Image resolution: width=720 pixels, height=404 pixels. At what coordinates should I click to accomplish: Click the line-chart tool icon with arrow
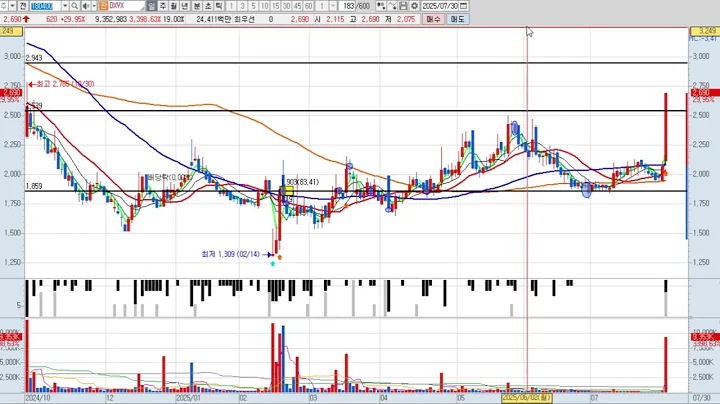tap(392, 6)
